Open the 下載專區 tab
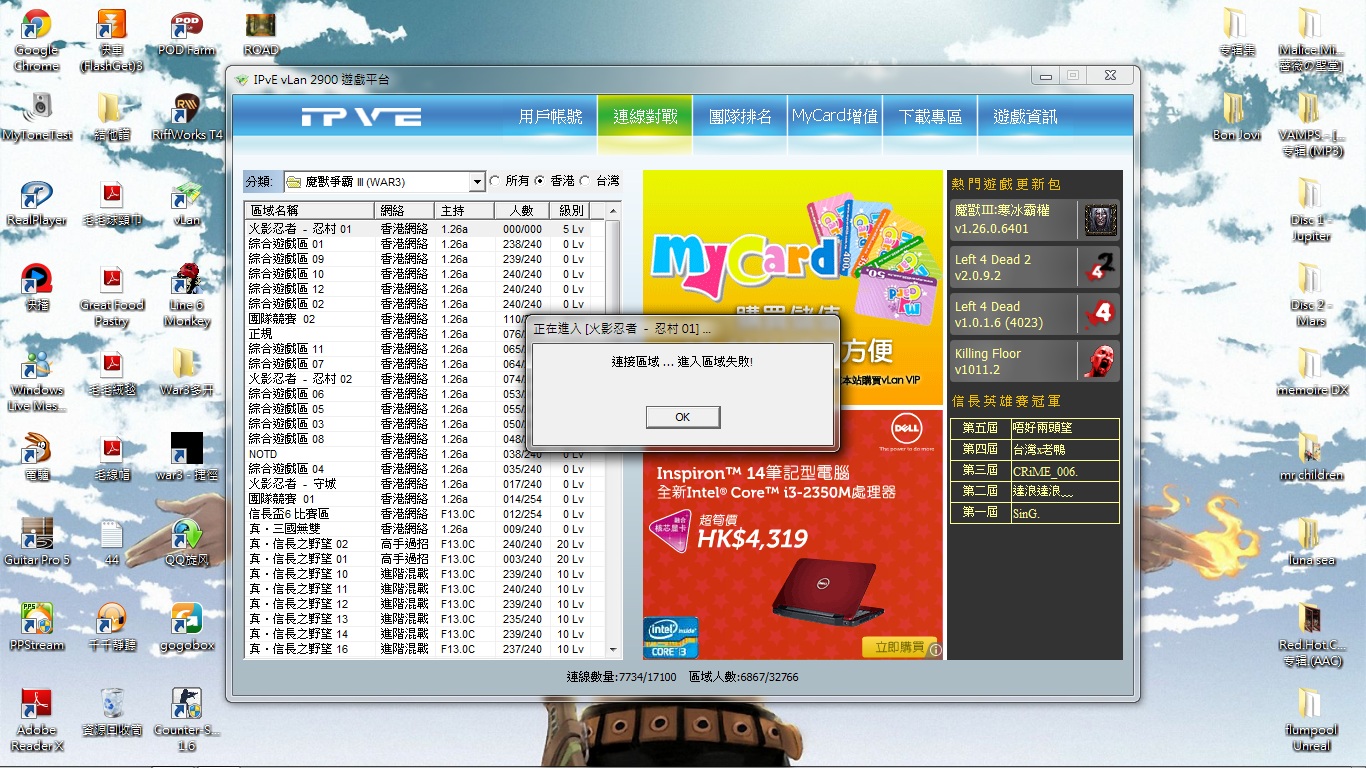 [929, 117]
